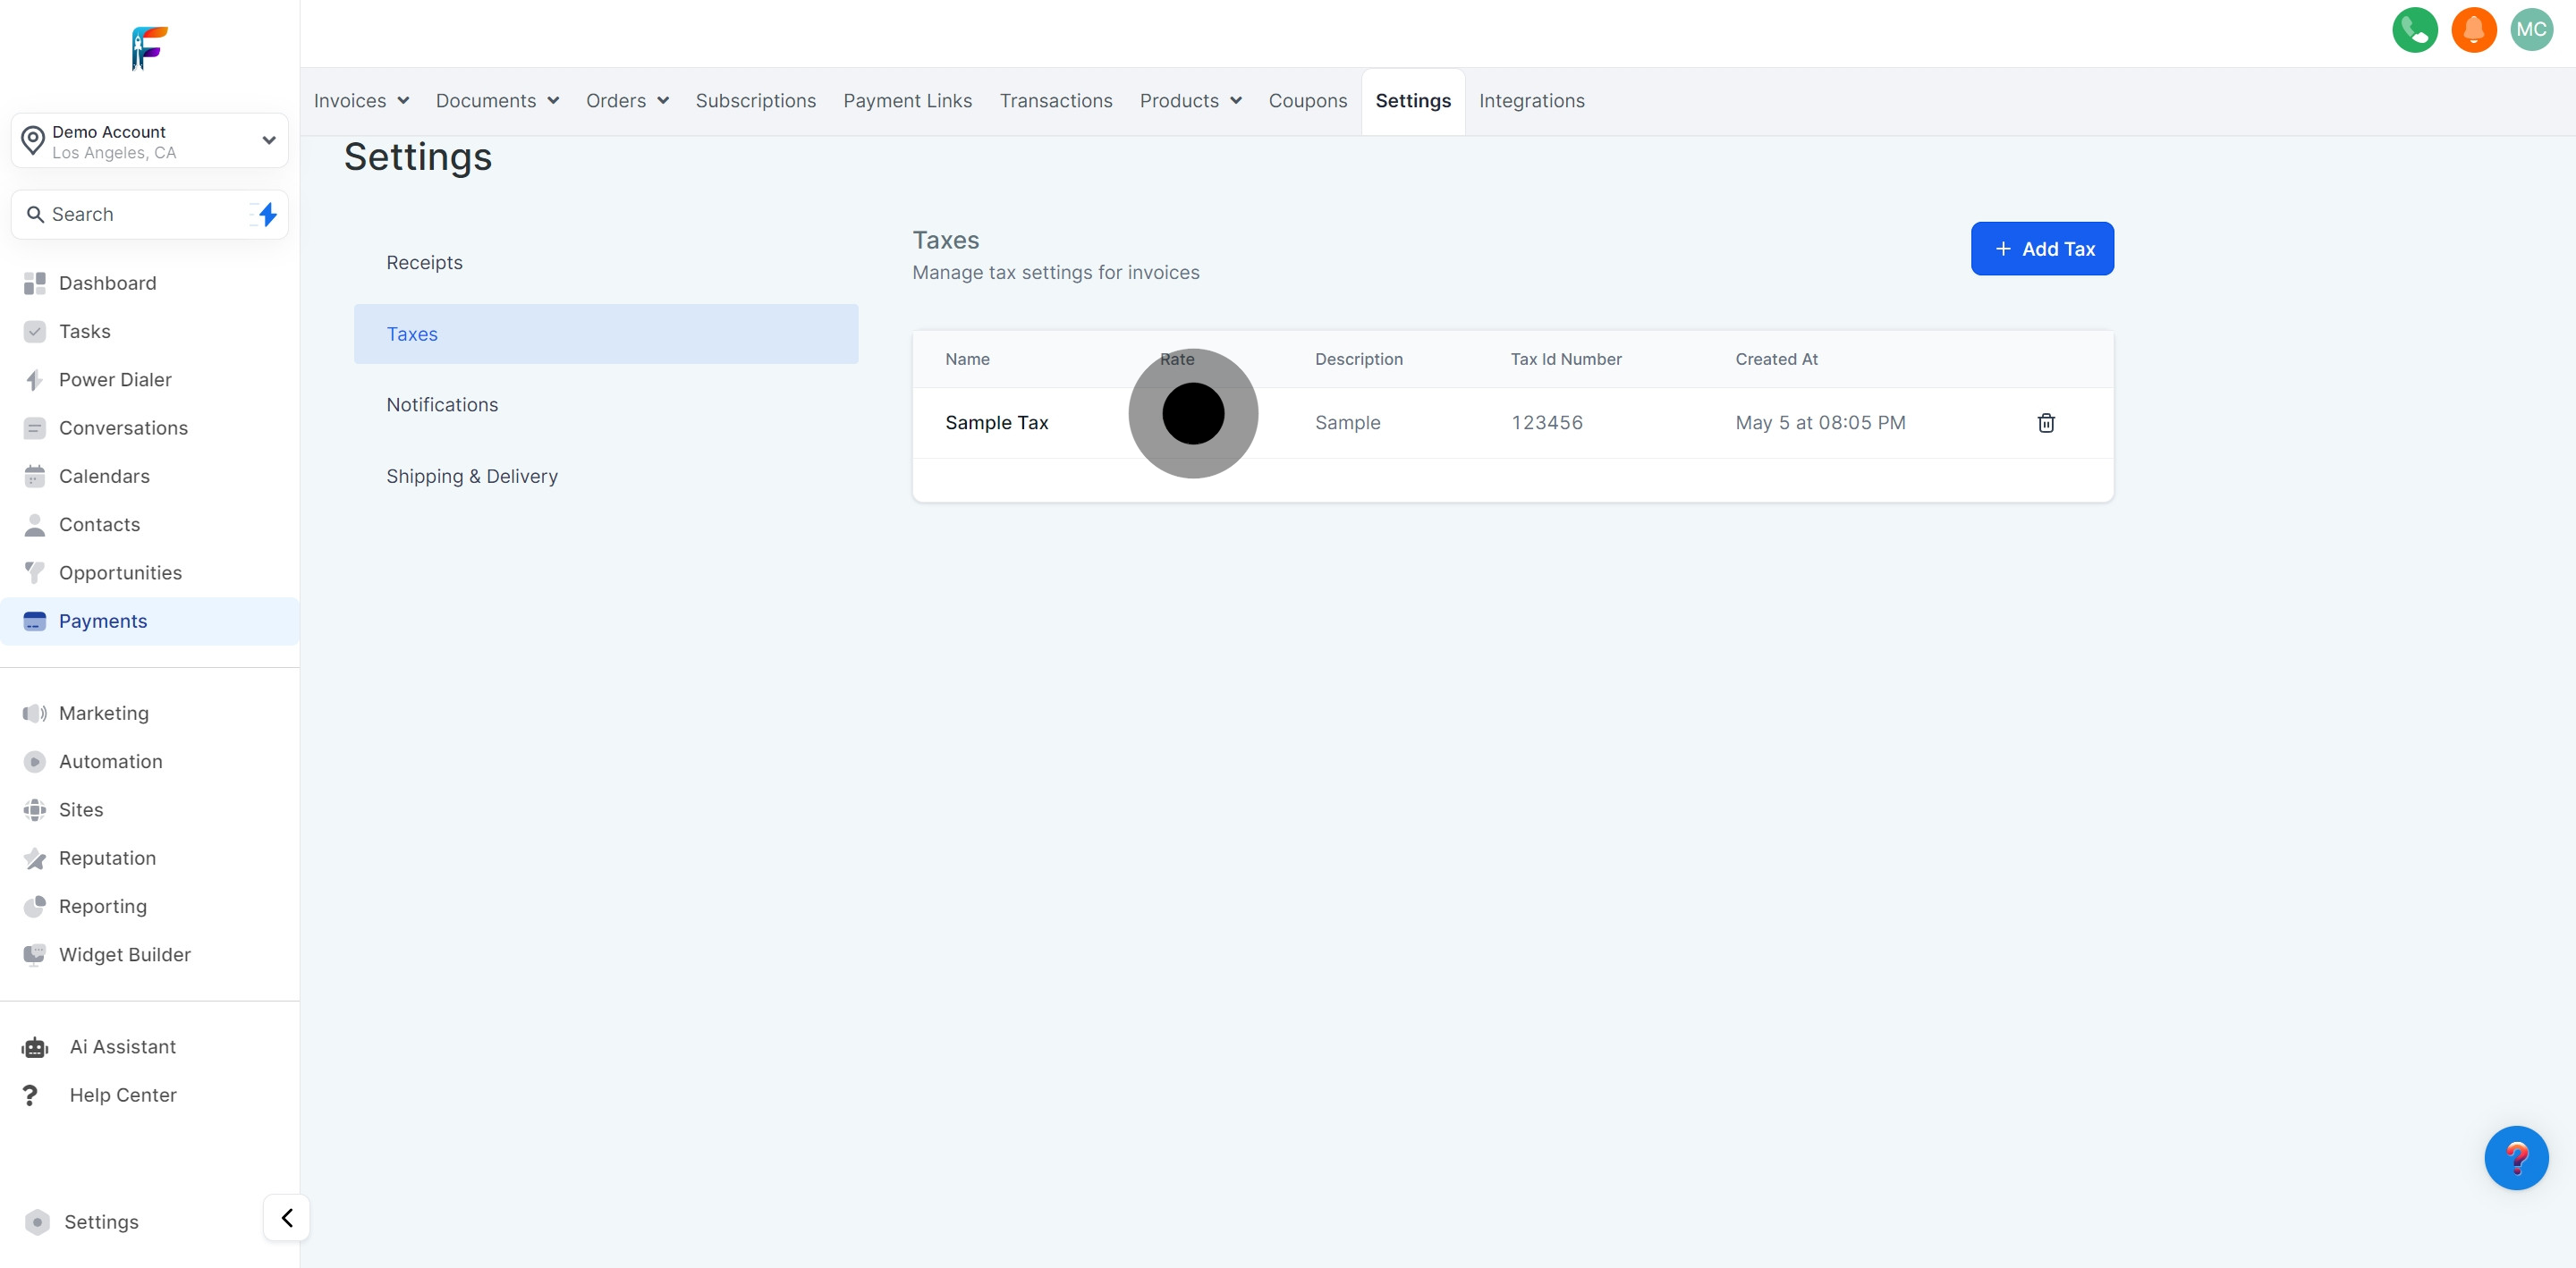Open Shipping & Delivery settings section
The height and width of the screenshot is (1268, 2576).
point(472,476)
